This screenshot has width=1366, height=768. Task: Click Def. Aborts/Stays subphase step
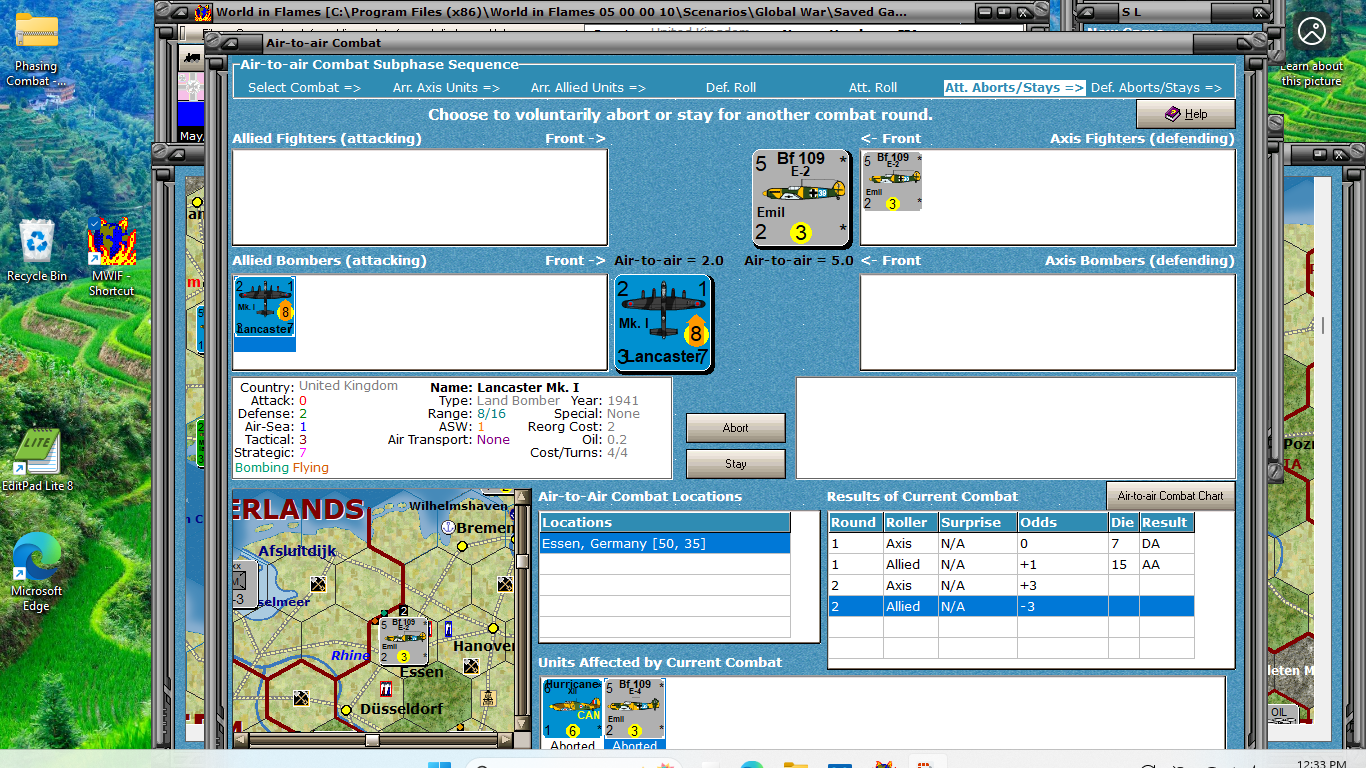point(1156,87)
